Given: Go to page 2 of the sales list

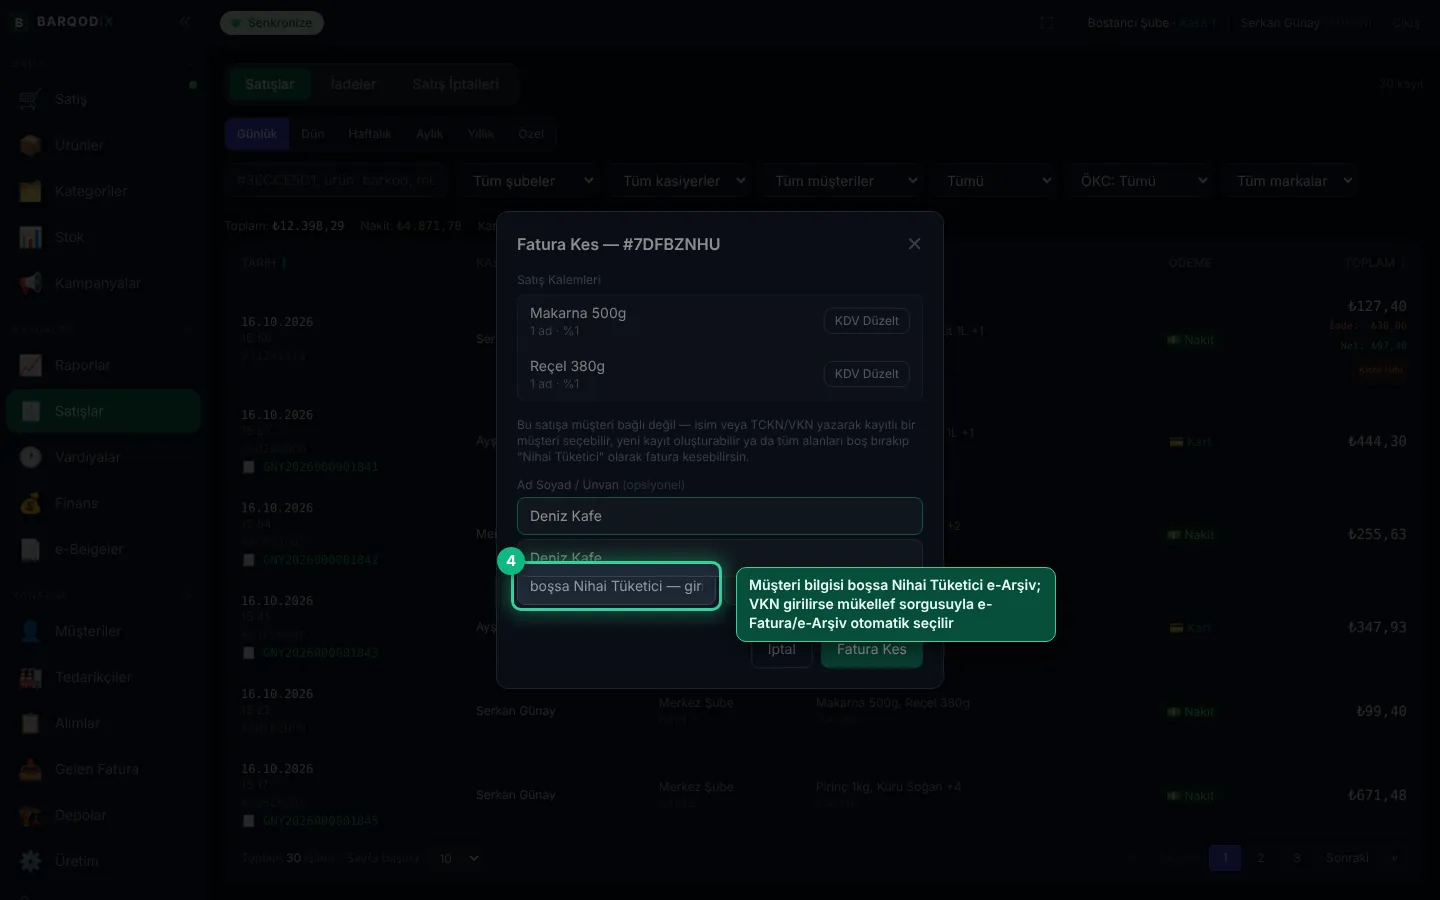Looking at the screenshot, I should click(1261, 858).
